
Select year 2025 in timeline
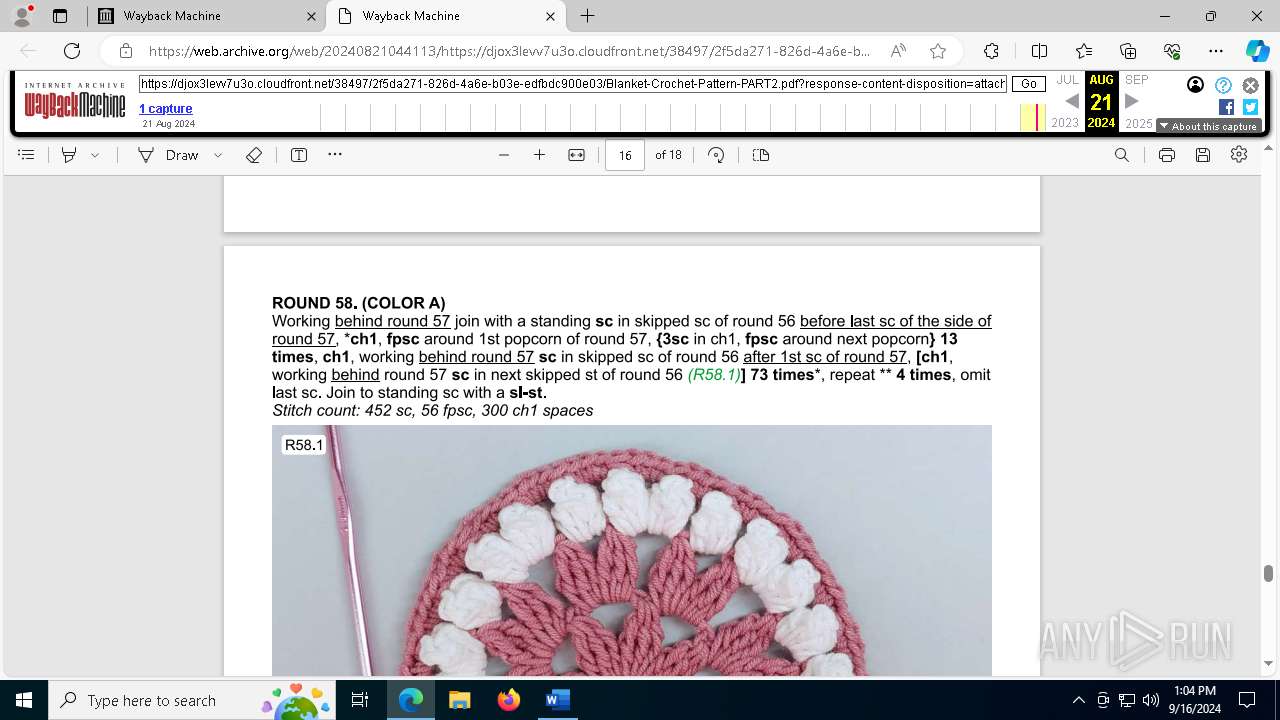click(x=1139, y=123)
